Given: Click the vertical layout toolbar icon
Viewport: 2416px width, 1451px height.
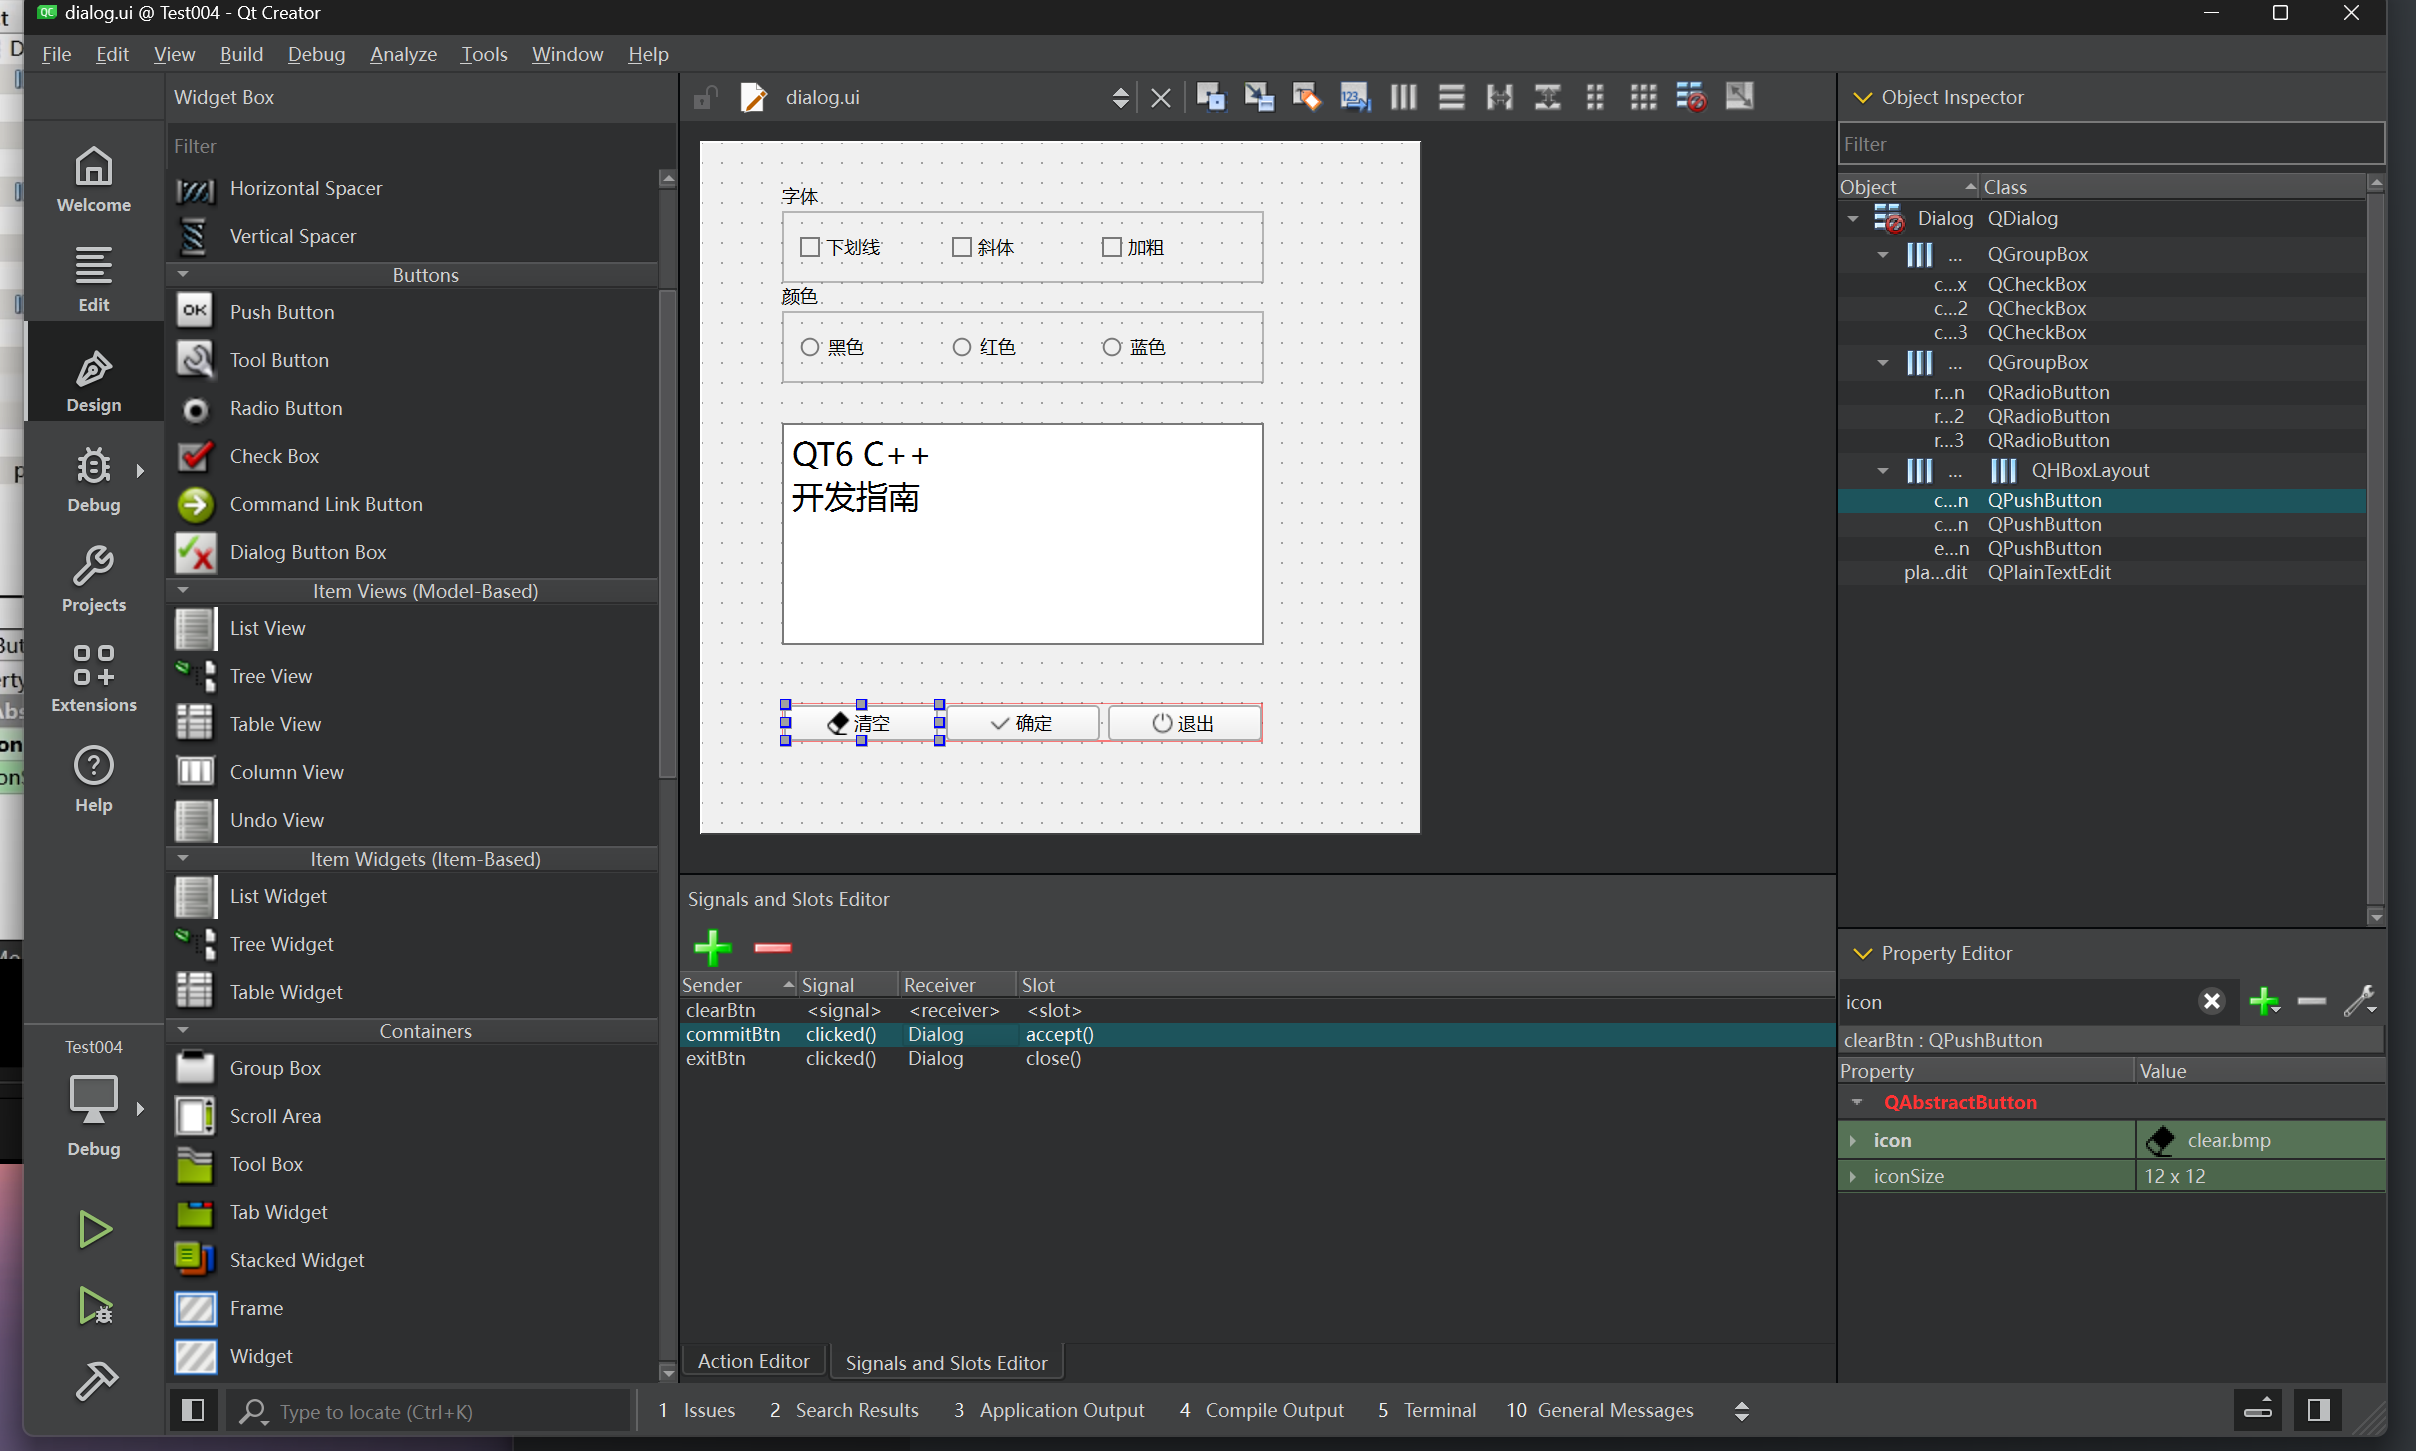Looking at the screenshot, I should 1451,97.
